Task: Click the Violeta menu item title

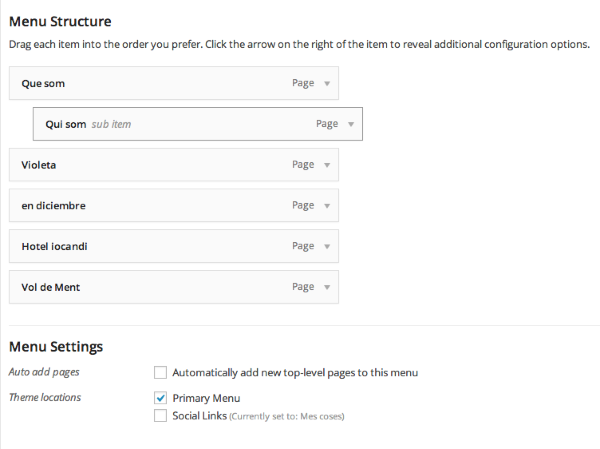Action: coord(40,165)
